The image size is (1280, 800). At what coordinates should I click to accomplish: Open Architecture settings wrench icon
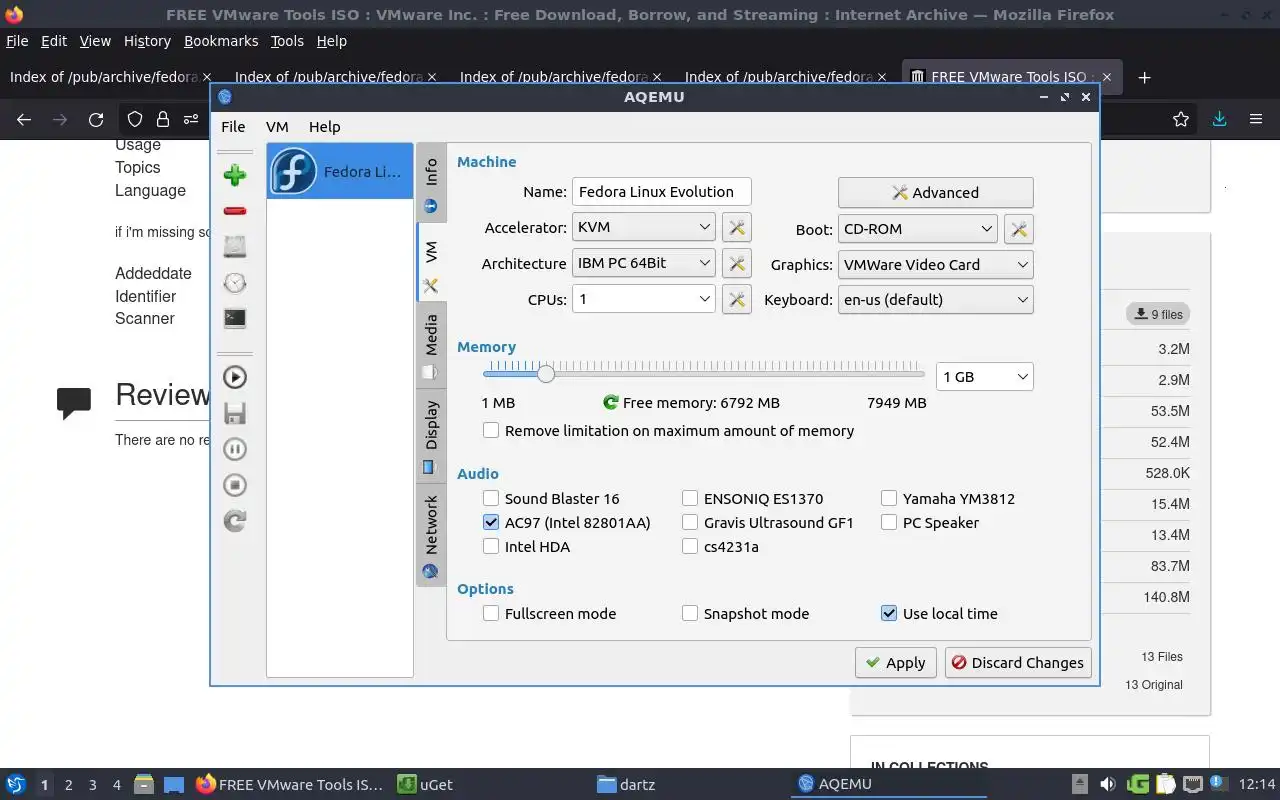point(737,264)
